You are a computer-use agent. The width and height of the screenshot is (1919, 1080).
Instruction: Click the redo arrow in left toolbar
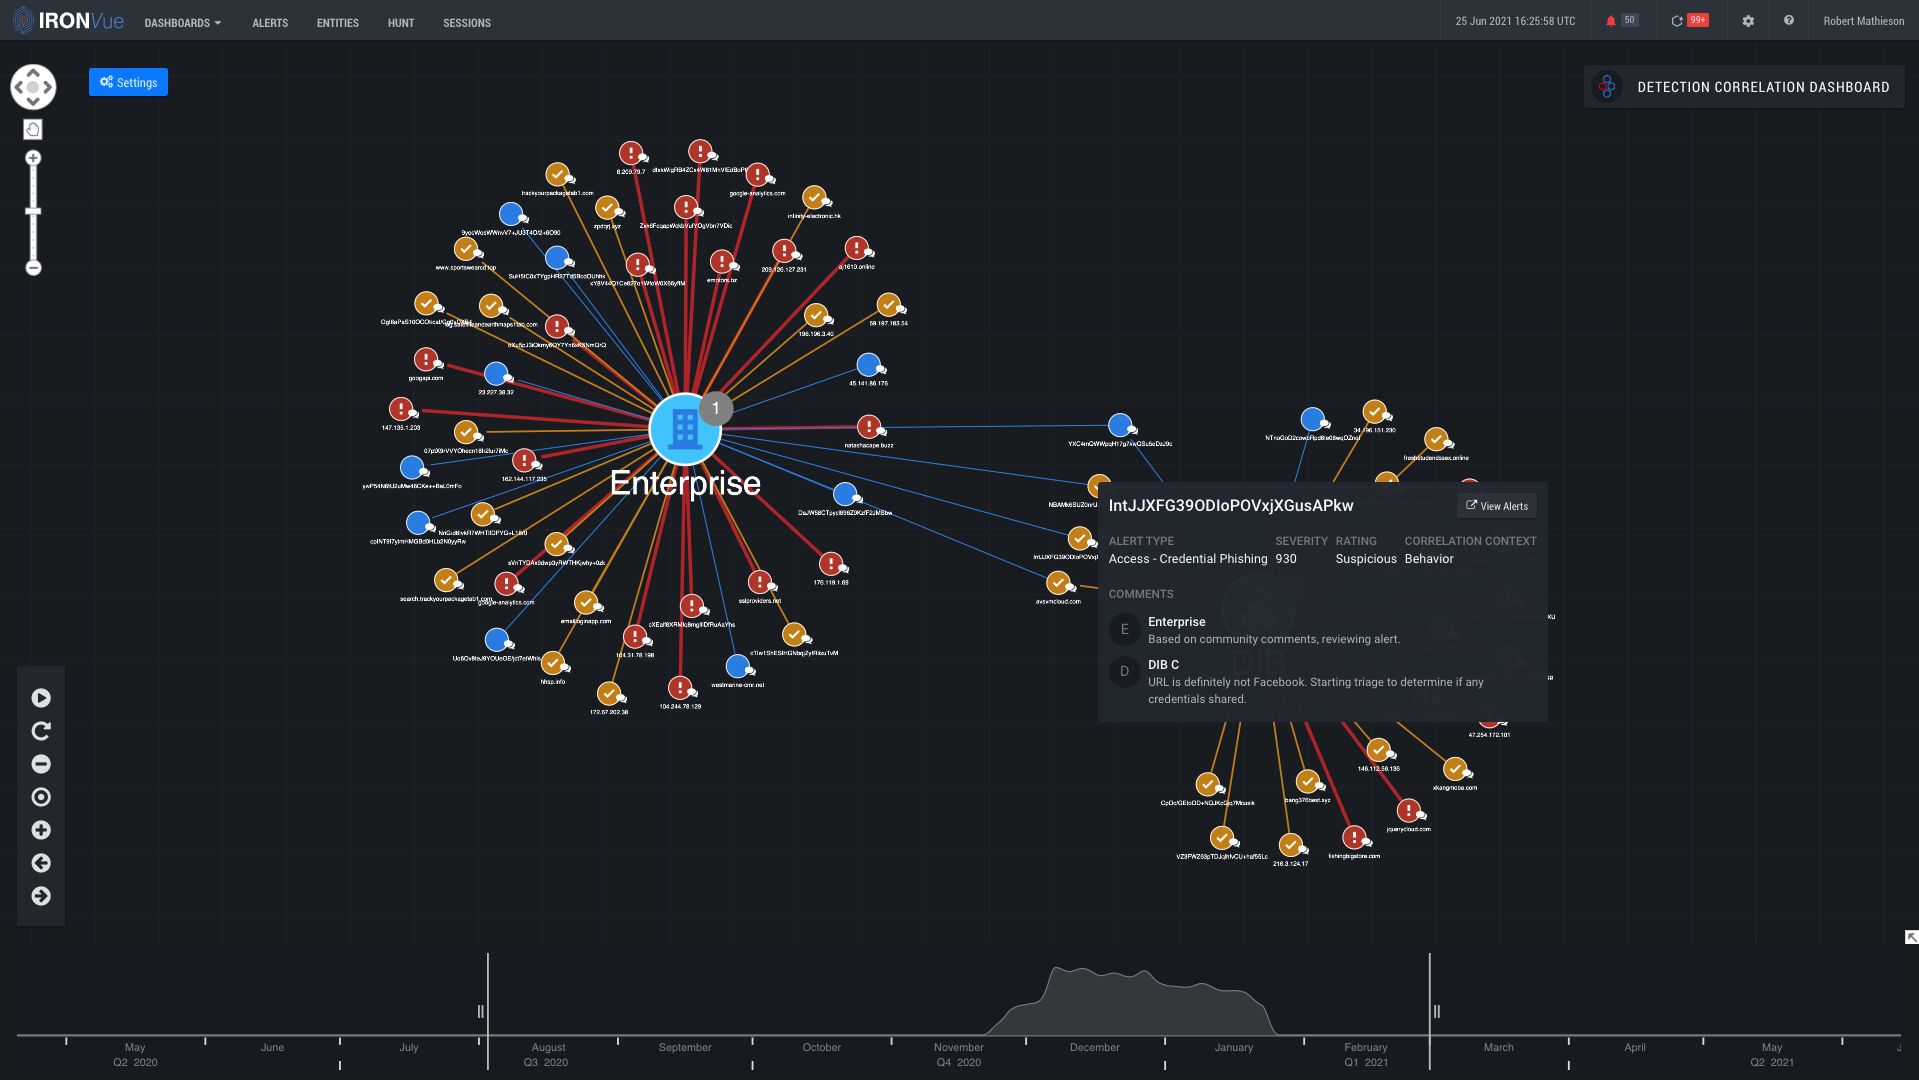click(x=41, y=731)
